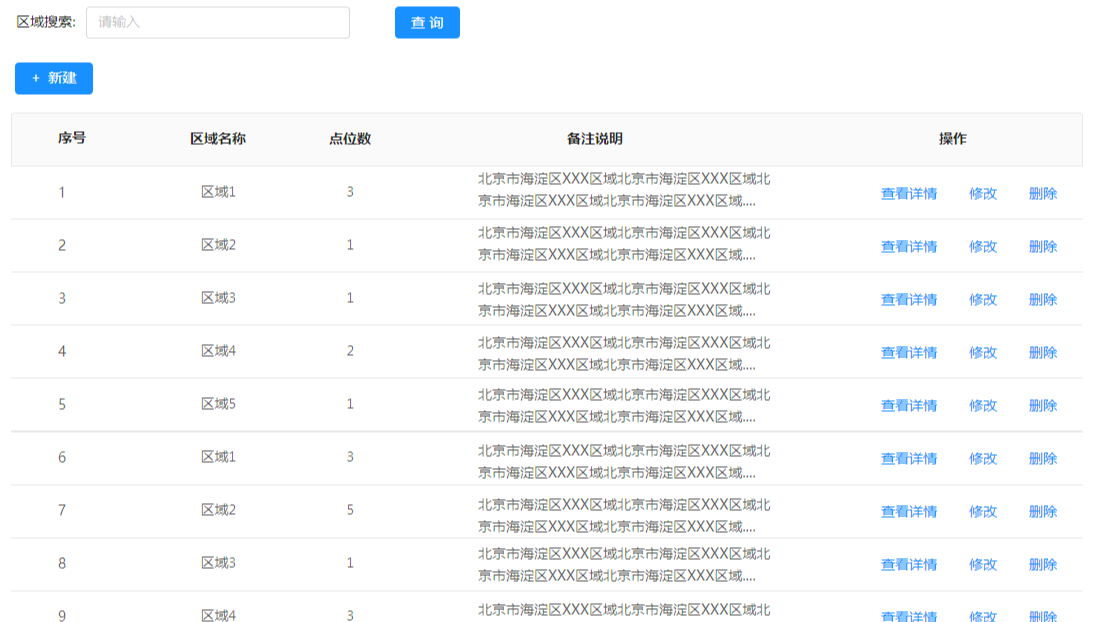View details of row 2 区域2

(x=908, y=247)
